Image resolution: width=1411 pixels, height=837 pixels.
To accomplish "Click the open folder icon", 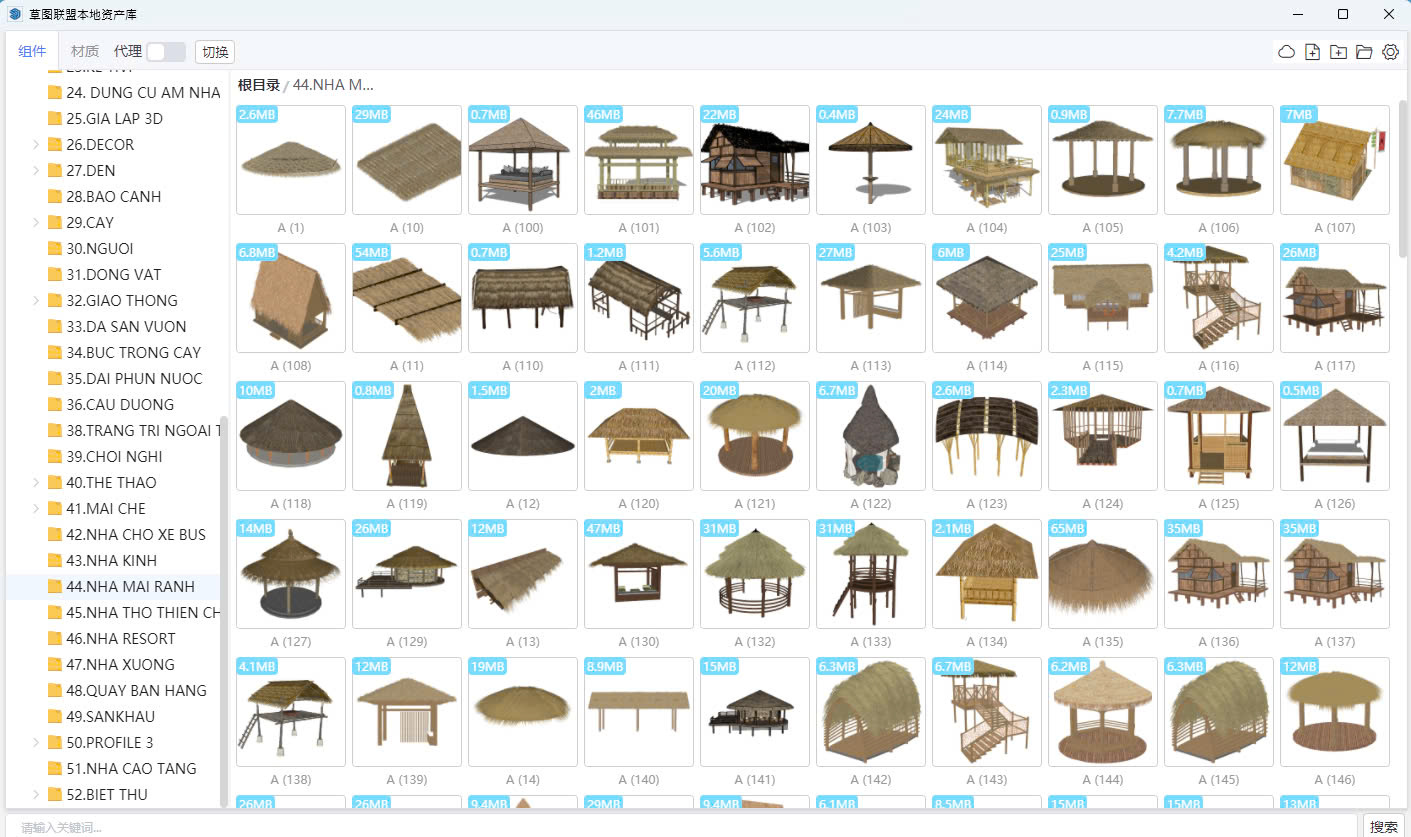I will click(x=1364, y=52).
